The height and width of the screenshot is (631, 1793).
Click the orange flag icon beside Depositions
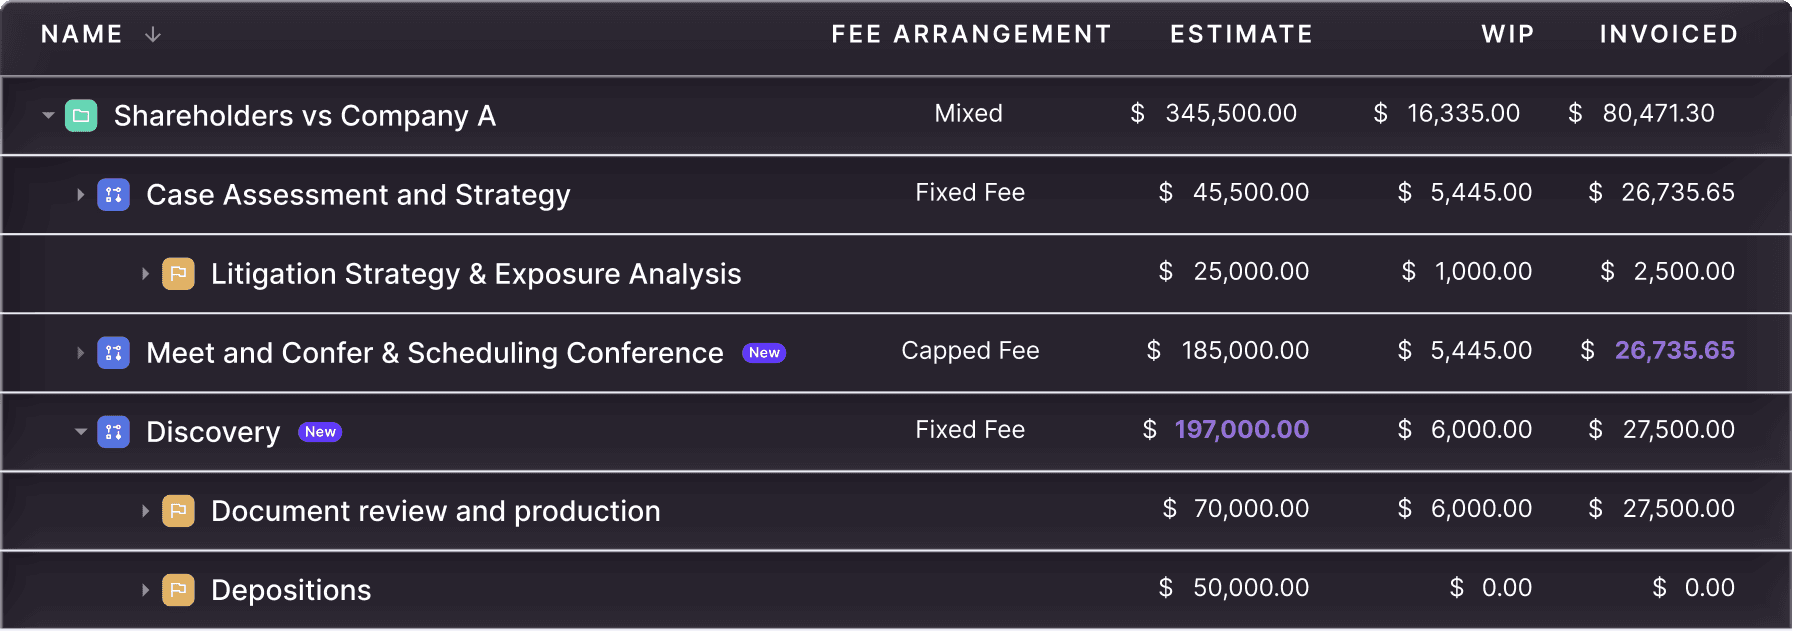pos(178,590)
